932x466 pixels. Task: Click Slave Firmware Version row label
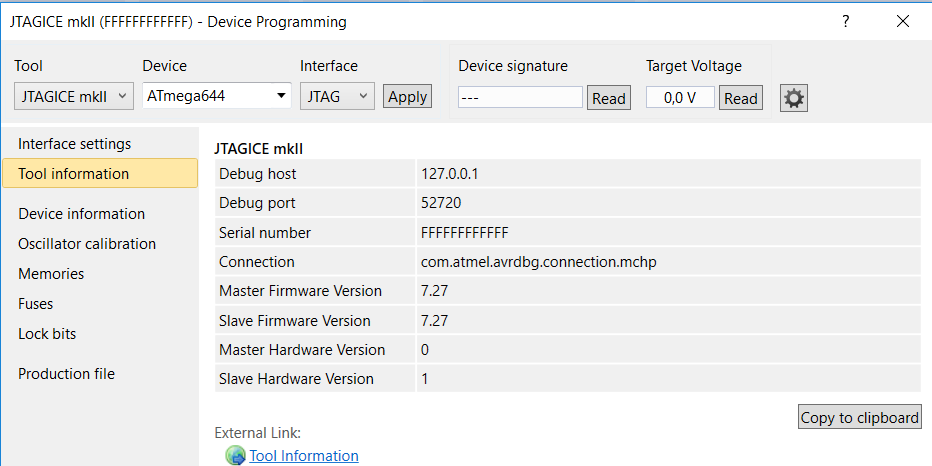(x=295, y=321)
